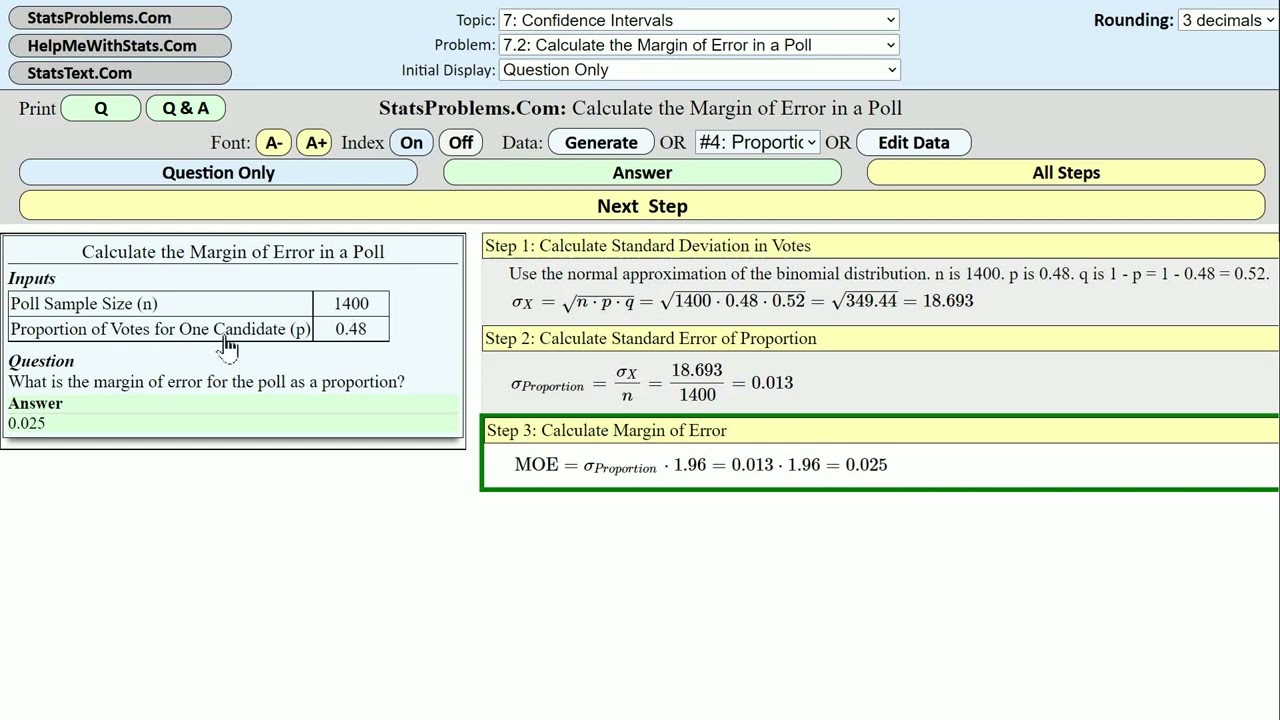The image size is (1280, 720).
Task: Switch to All Steps view
Action: tap(1066, 172)
